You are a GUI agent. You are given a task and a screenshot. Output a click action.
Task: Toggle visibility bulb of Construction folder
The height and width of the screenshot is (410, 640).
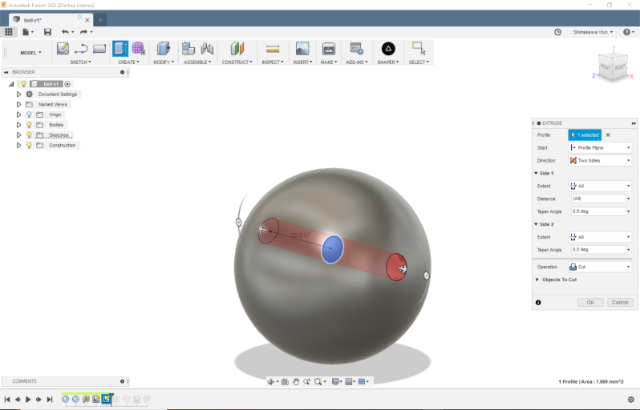[29, 145]
